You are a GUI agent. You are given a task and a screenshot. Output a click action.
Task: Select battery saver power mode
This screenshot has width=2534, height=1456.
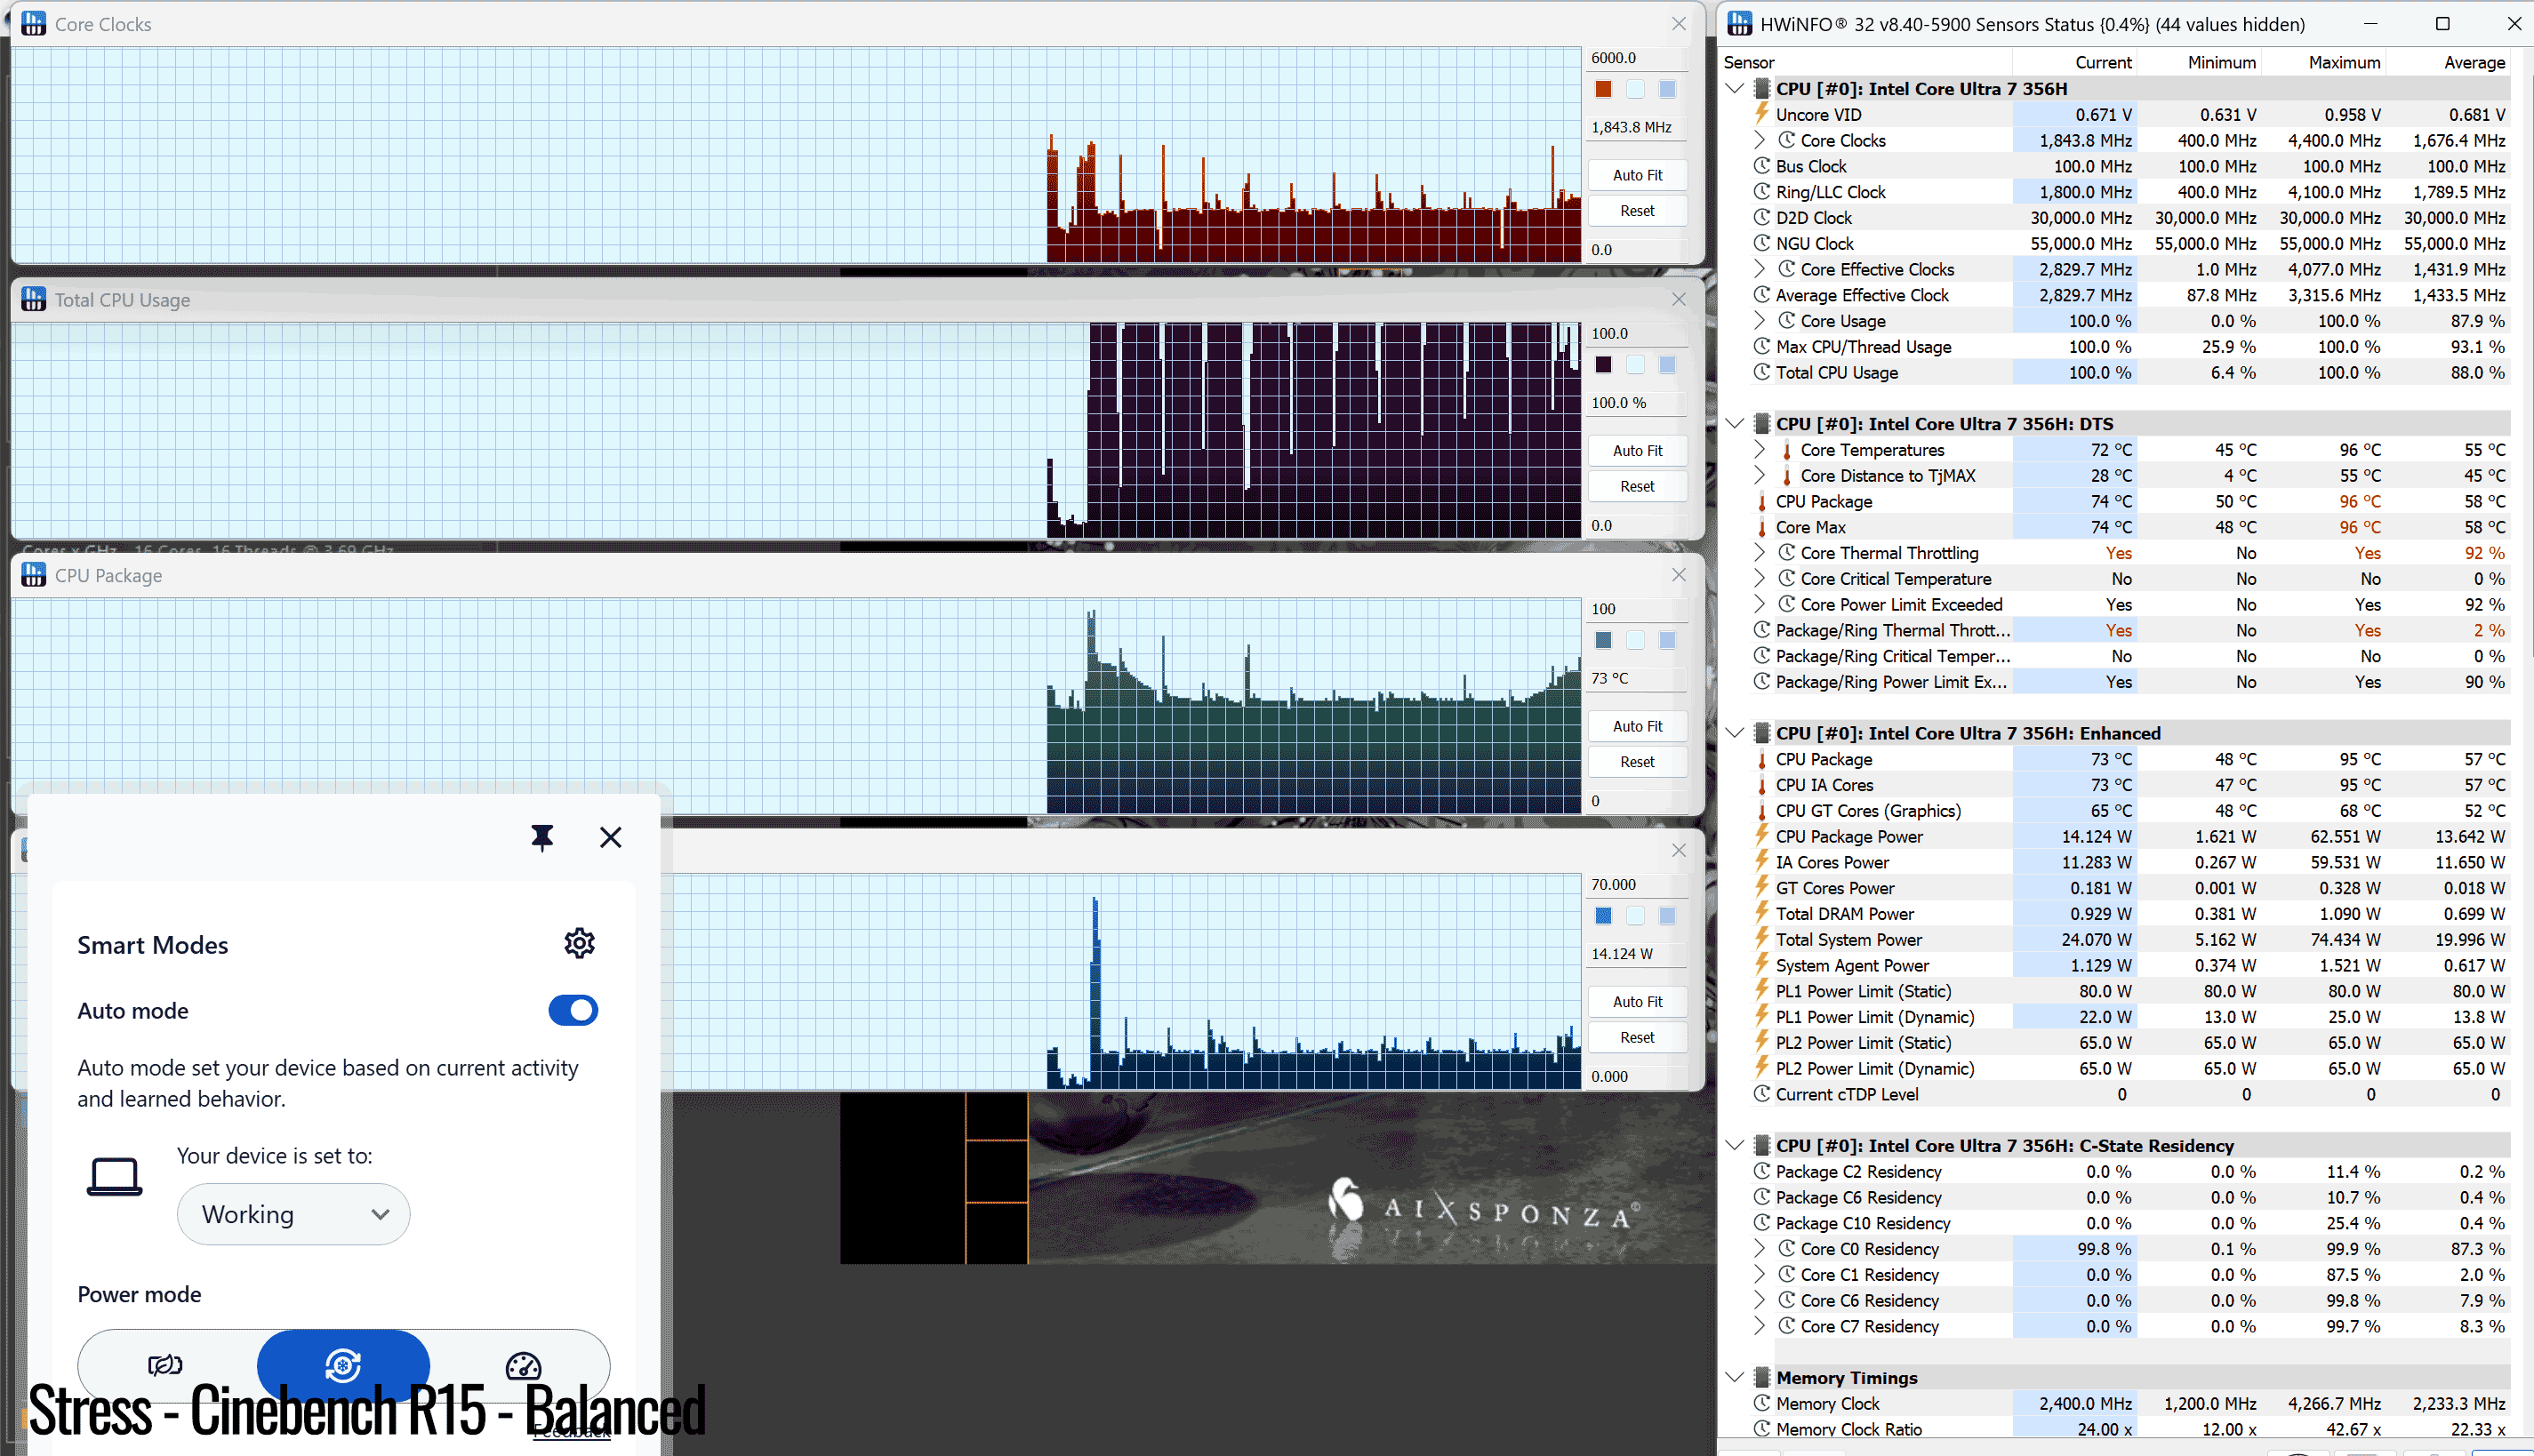(165, 1365)
